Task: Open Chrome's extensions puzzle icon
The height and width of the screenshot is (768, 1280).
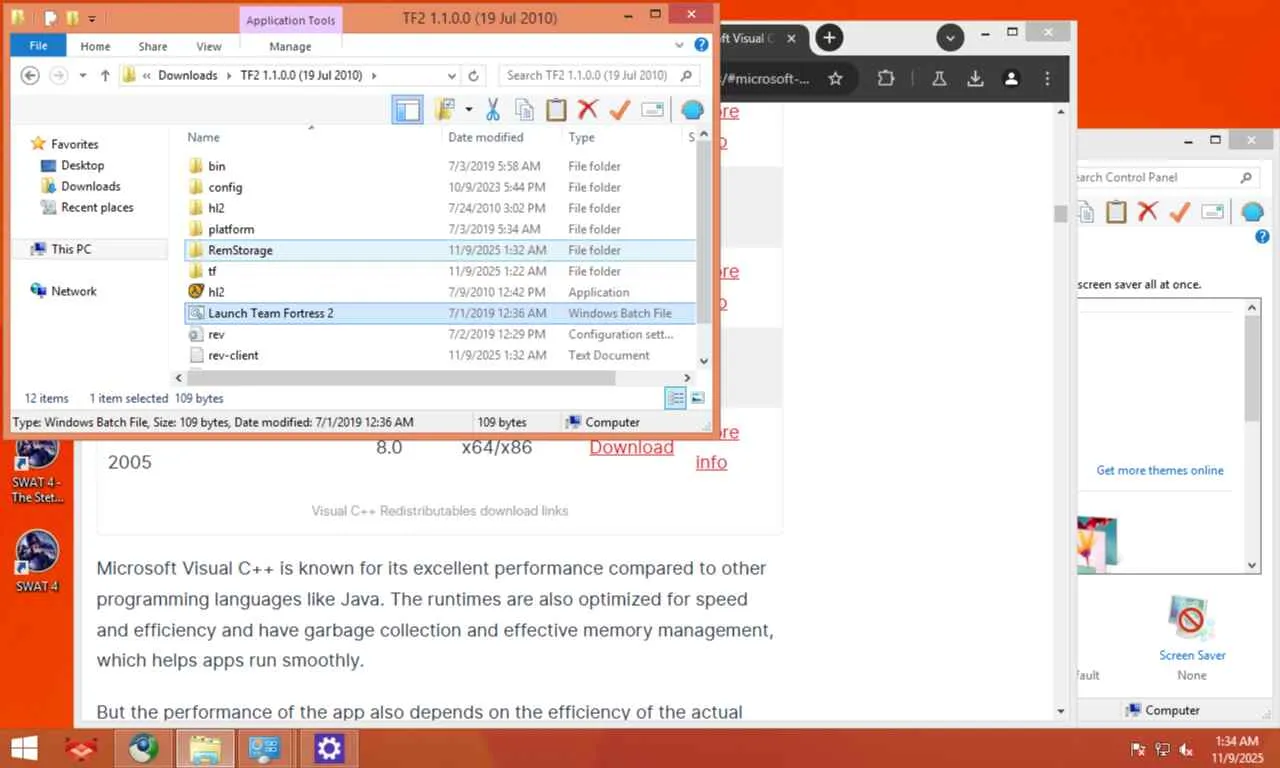Action: pyautogui.click(x=886, y=78)
